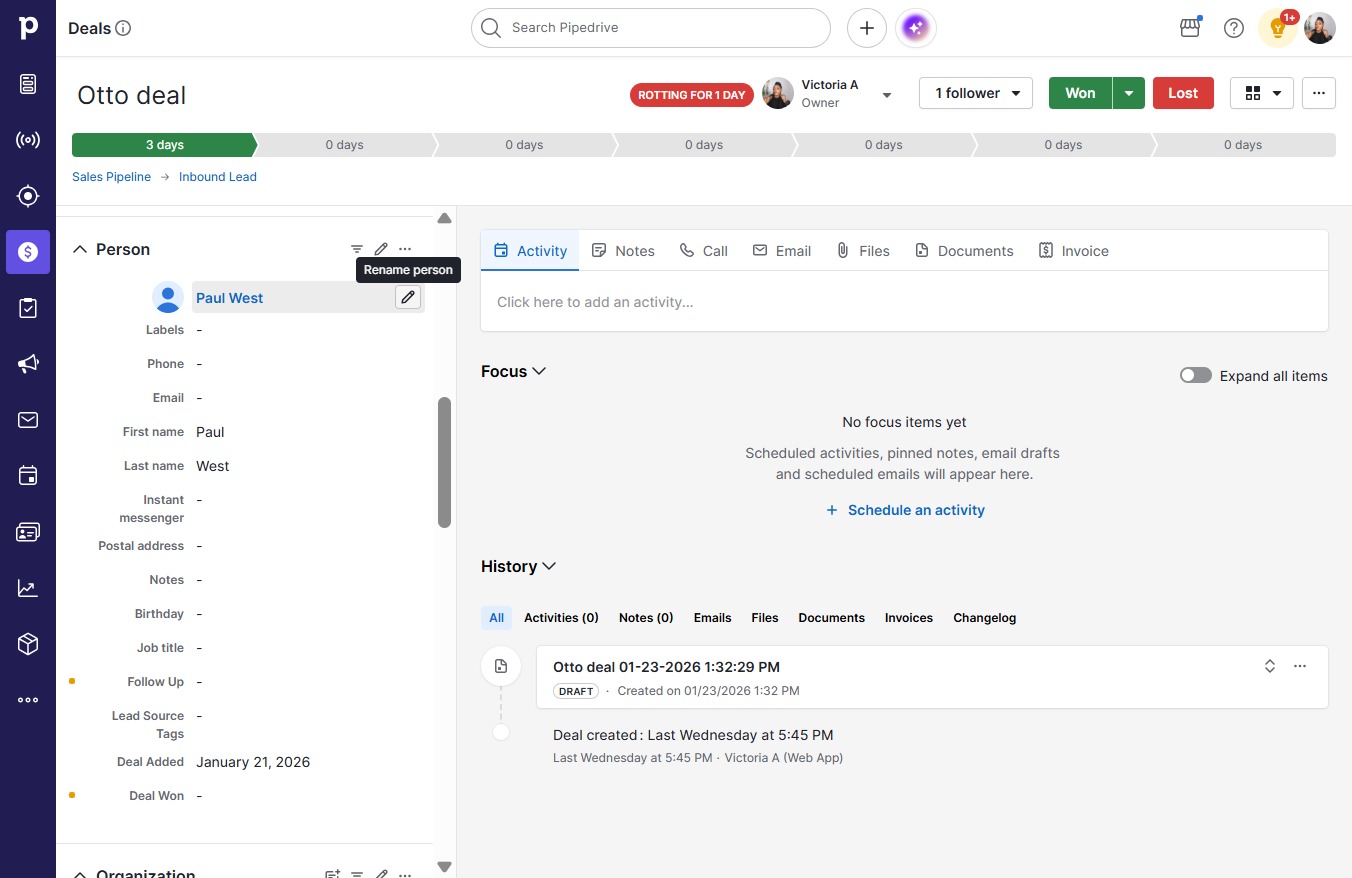Open the three-dot menu on the Otto deal document
Screen dimensions: 1352x878
[x=1300, y=666]
